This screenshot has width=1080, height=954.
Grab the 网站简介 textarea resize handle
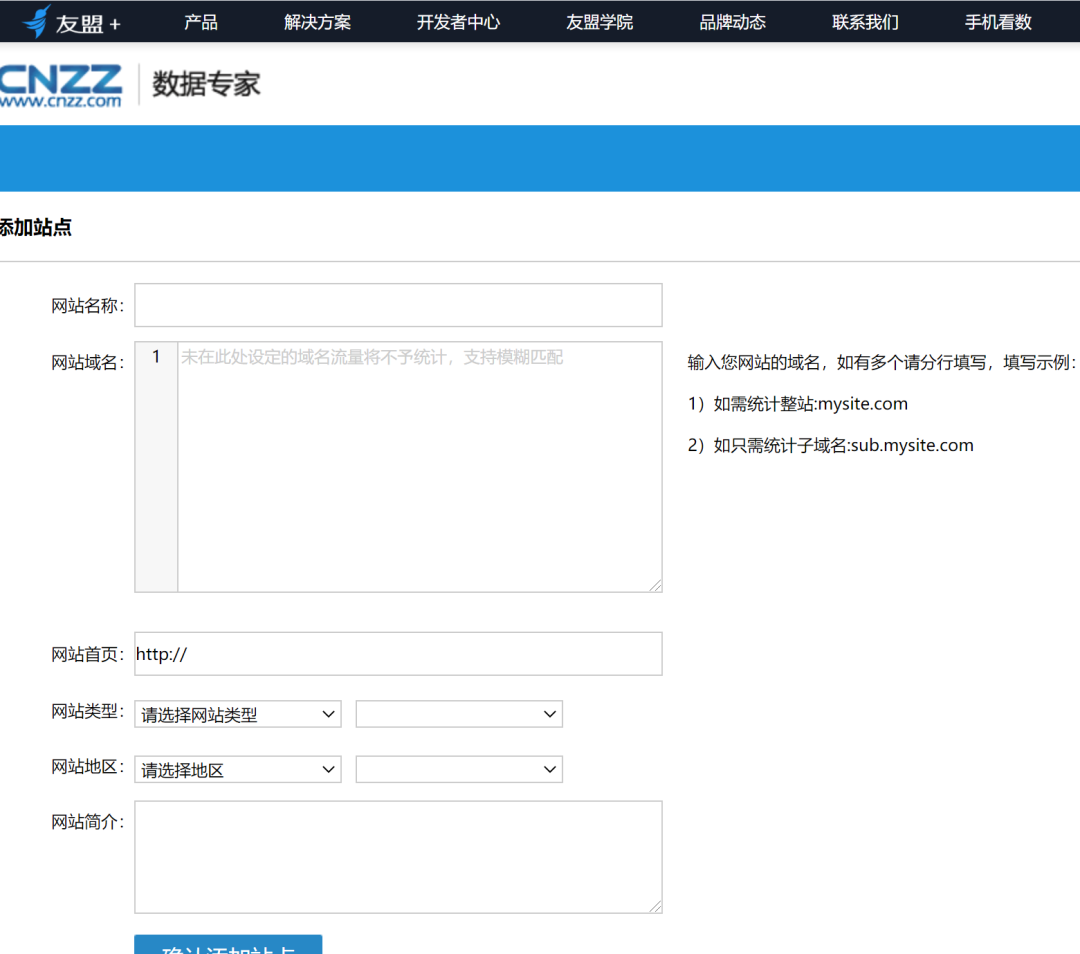(655, 906)
